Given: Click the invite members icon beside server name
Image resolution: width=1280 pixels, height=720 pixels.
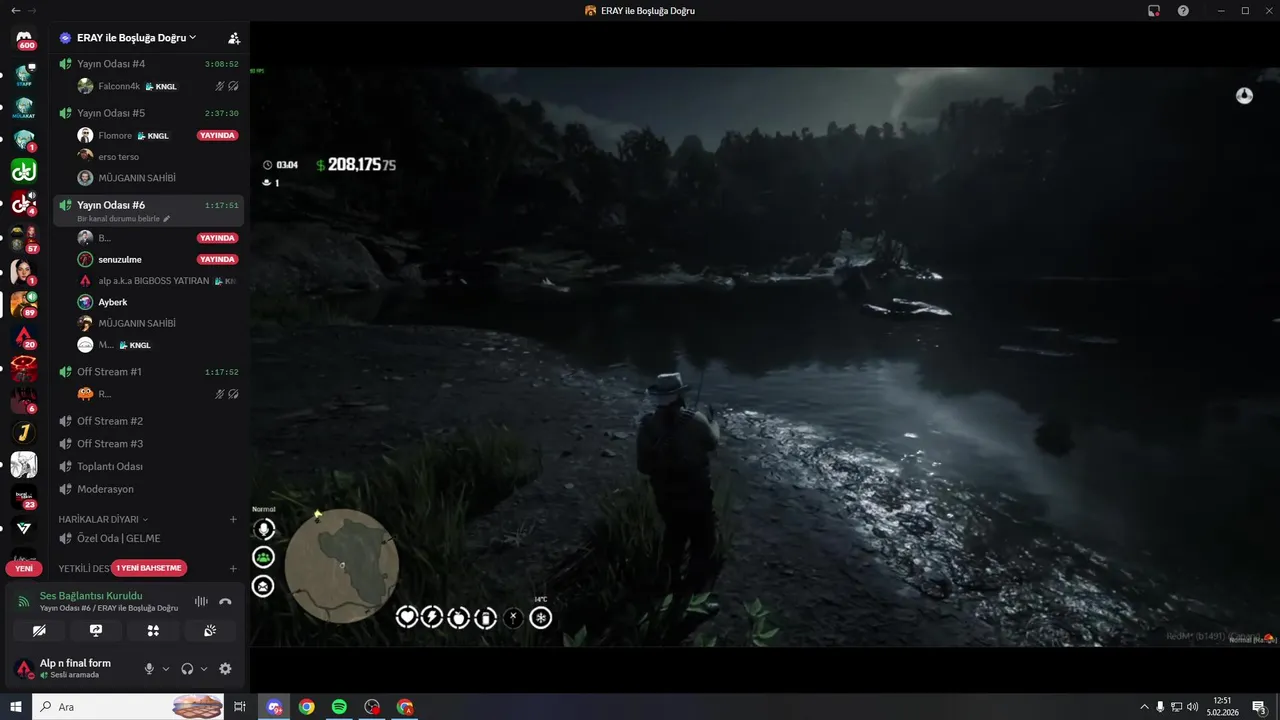Looking at the screenshot, I should 234,38.
